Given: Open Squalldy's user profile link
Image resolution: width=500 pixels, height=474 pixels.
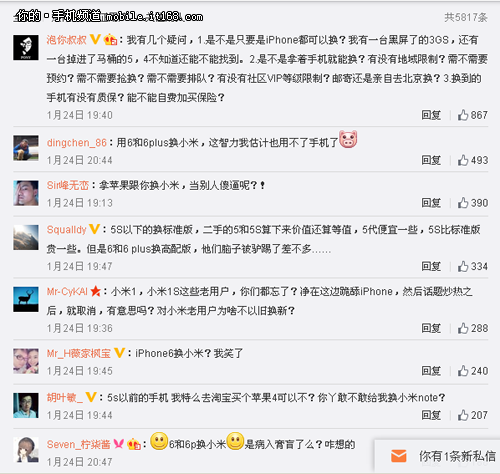Looking at the screenshot, I should [66, 230].
